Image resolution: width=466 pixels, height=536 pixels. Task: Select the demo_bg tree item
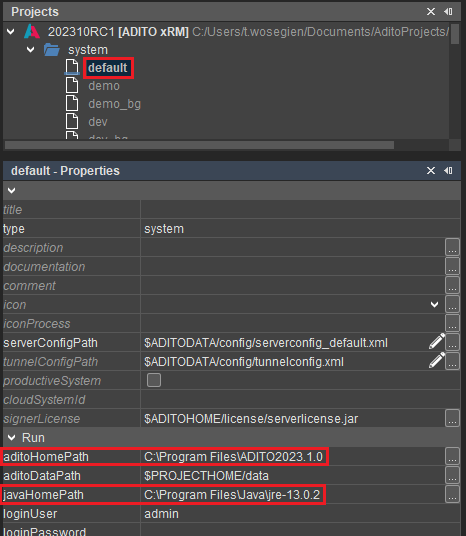coord(115,104)
